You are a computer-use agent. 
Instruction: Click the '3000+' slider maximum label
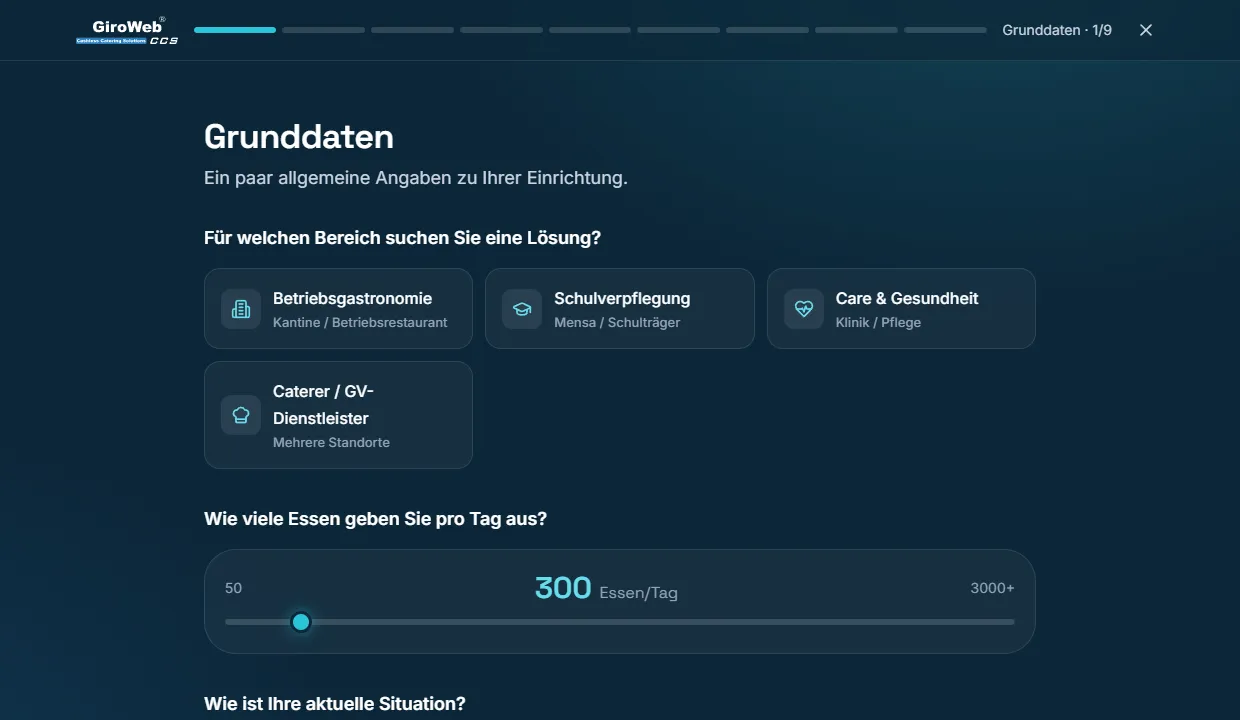[992, 588]
